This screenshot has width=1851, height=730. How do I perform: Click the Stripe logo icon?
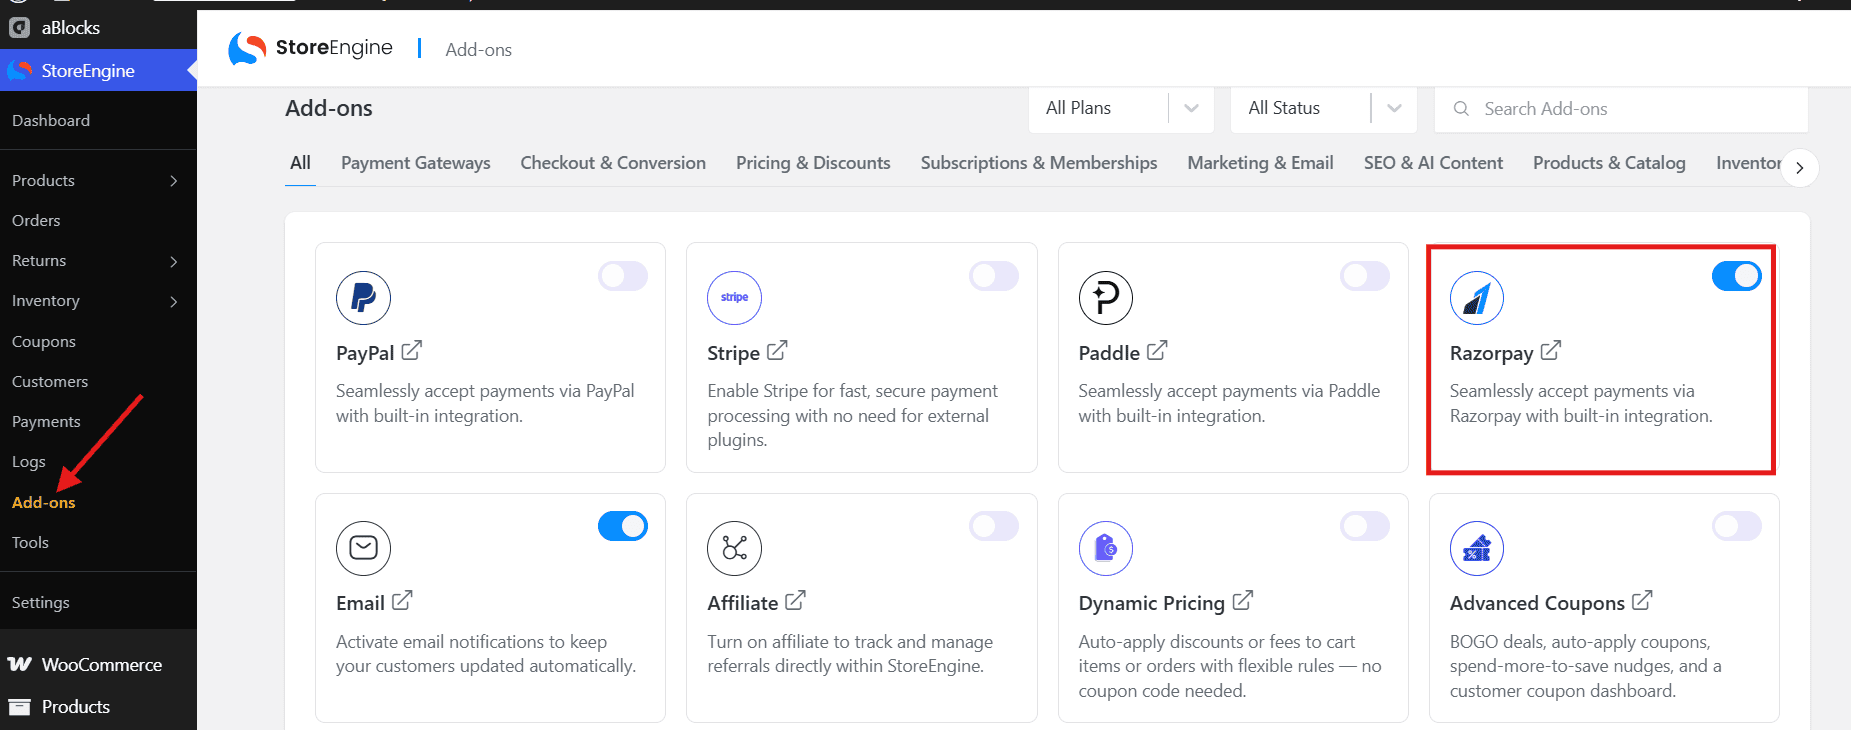click(x=734, y=298)
